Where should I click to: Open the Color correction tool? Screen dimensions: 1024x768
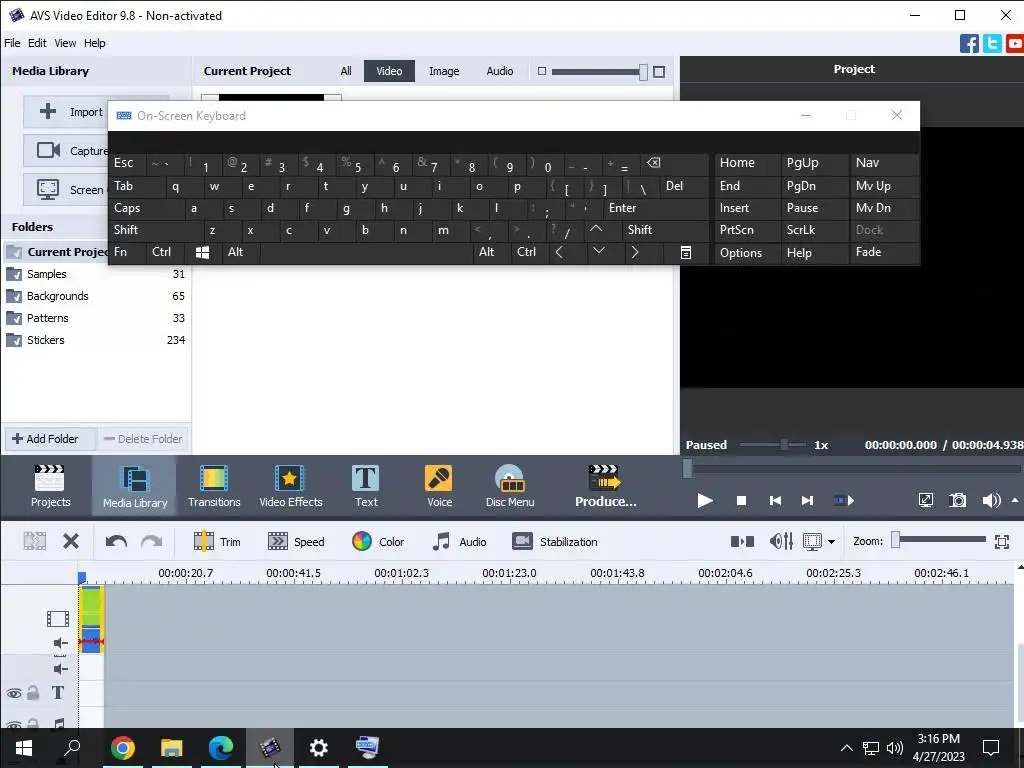378,541
